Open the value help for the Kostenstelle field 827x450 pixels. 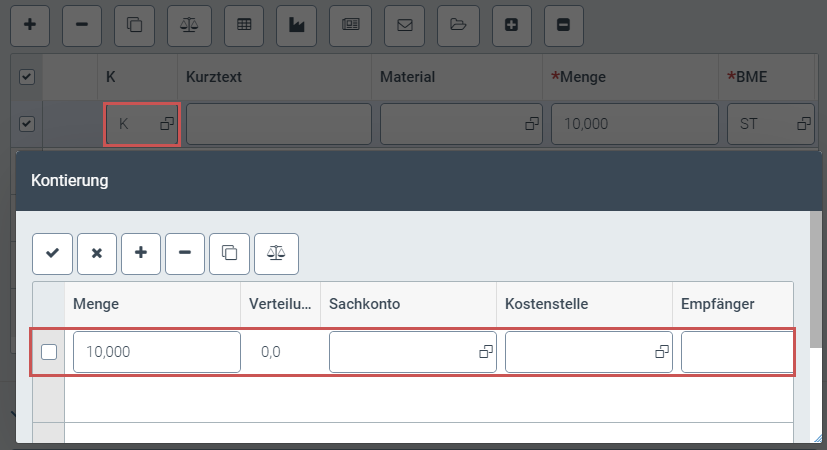coord(661,352)
